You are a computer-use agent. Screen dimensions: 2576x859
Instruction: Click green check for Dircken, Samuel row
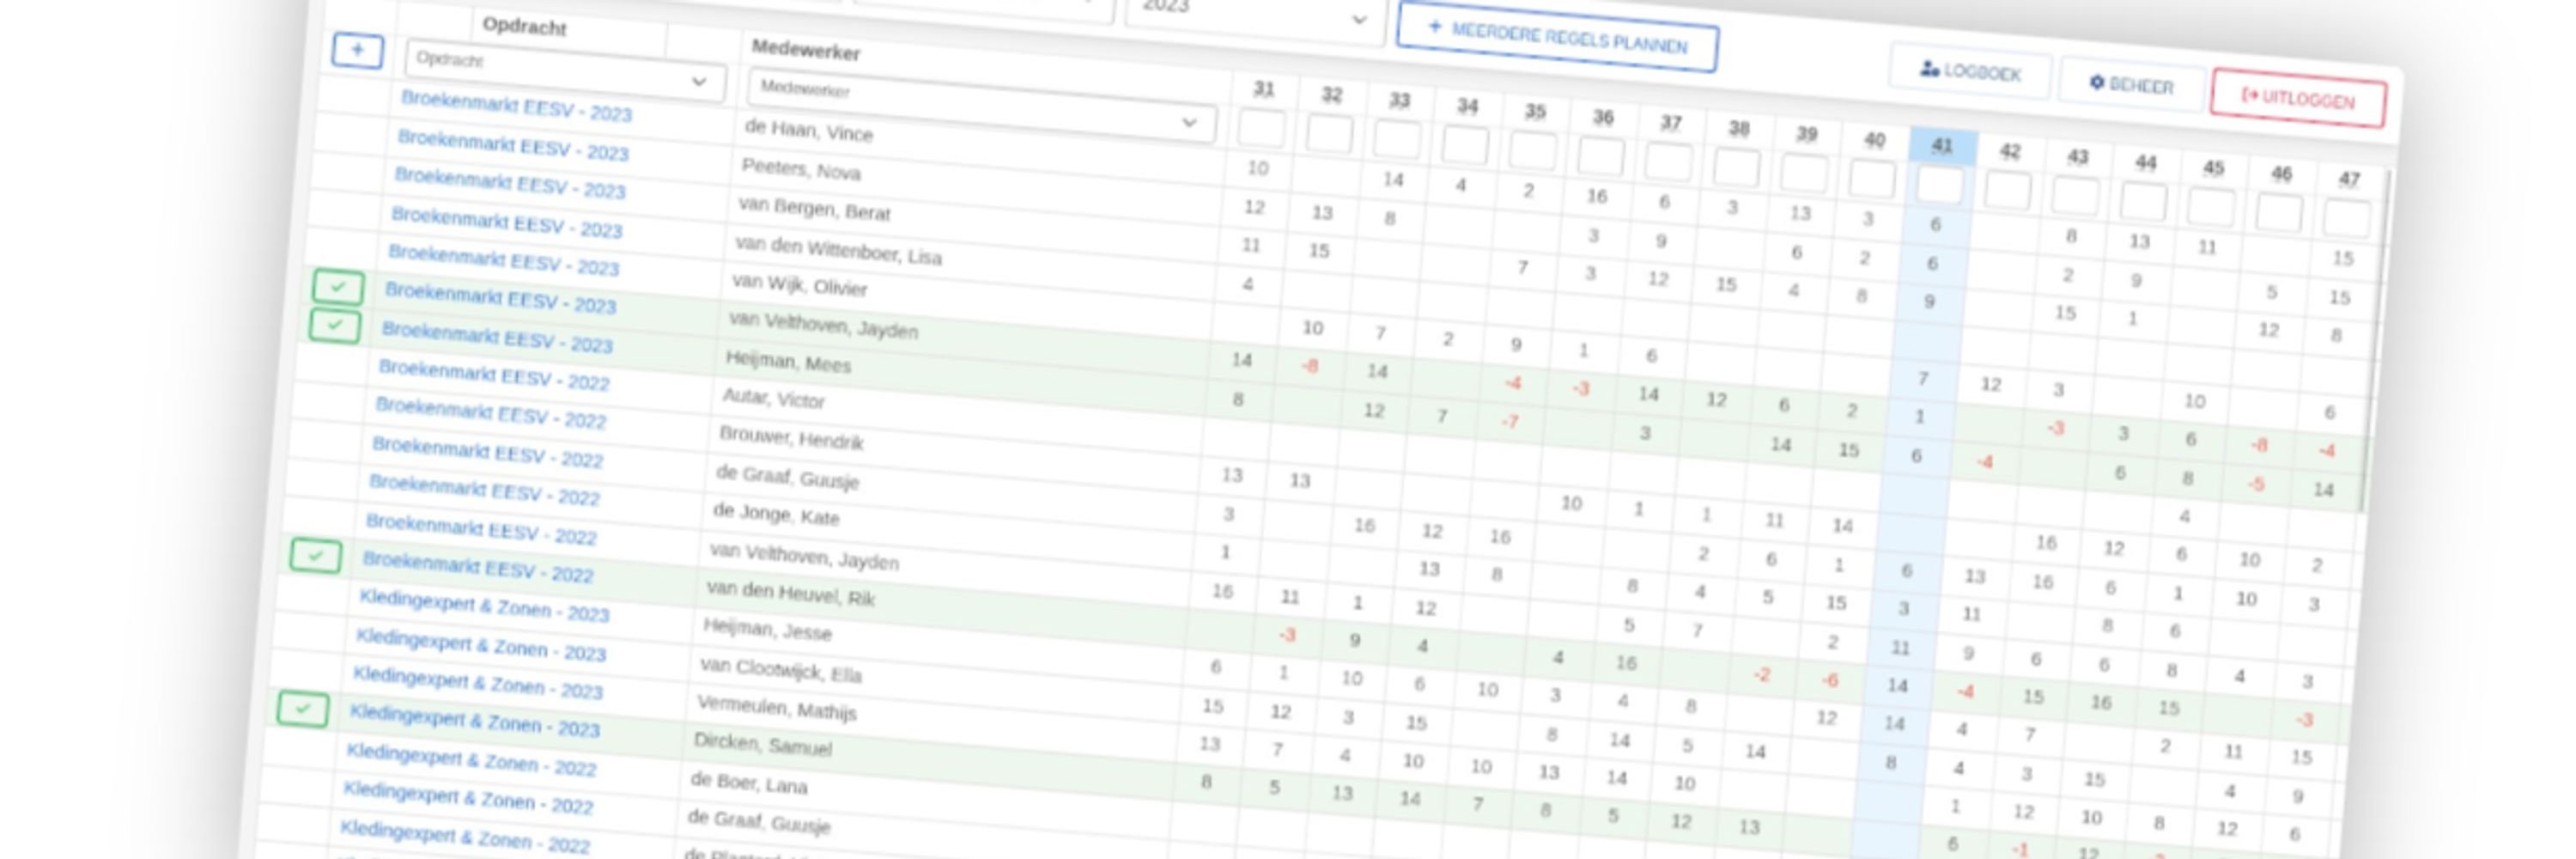(x=303, y=709)
